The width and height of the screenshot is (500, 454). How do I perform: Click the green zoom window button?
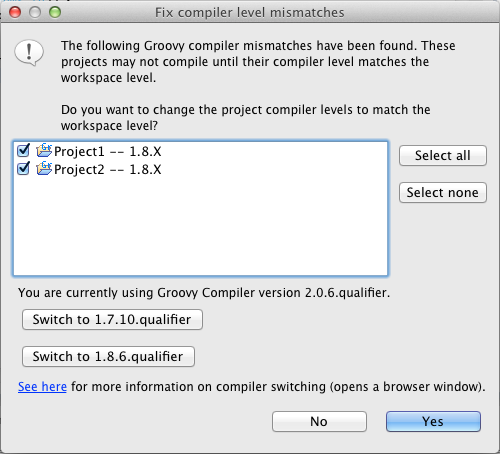pos(55,12)
